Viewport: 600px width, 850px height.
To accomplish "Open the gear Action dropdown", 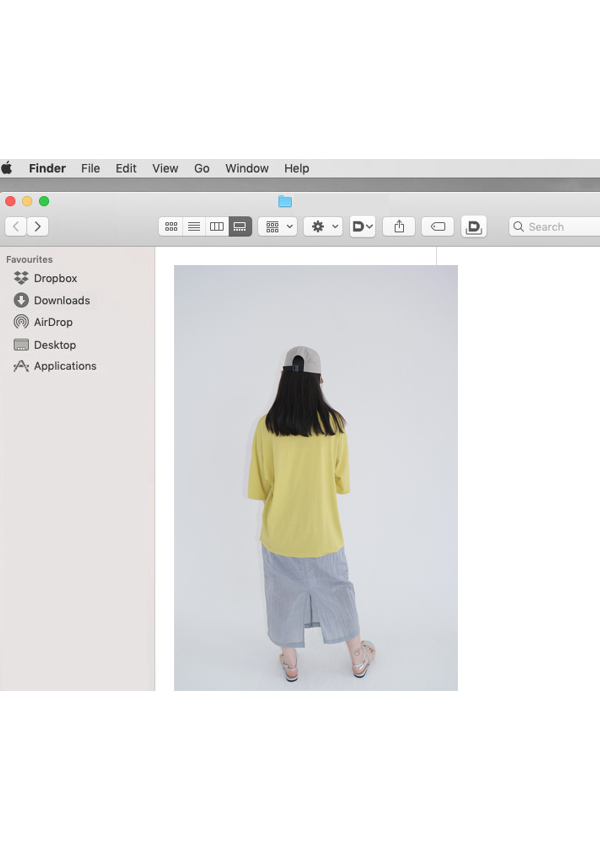I will (324, 227).
